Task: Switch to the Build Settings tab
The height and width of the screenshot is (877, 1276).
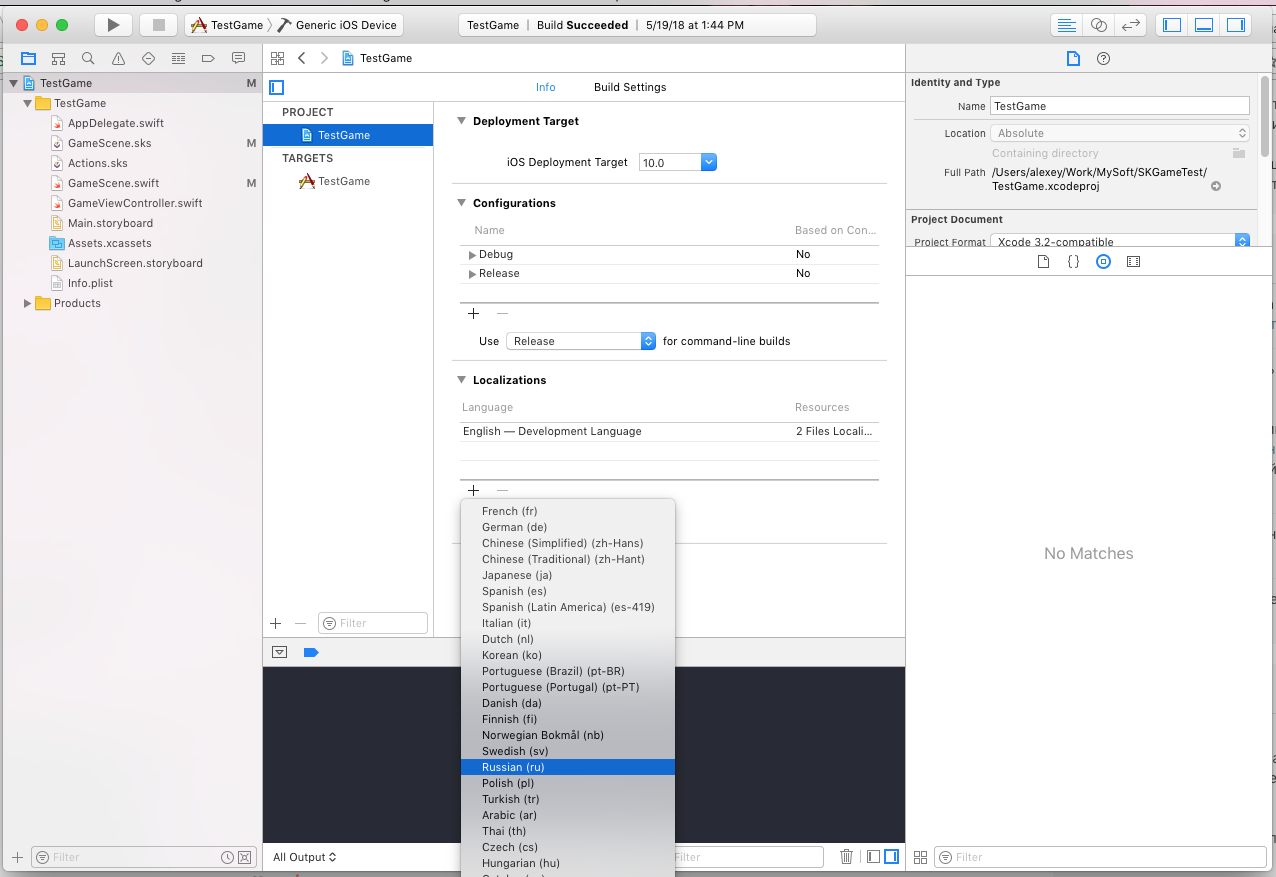Action: pyautogui.click(x=629, y=87)
